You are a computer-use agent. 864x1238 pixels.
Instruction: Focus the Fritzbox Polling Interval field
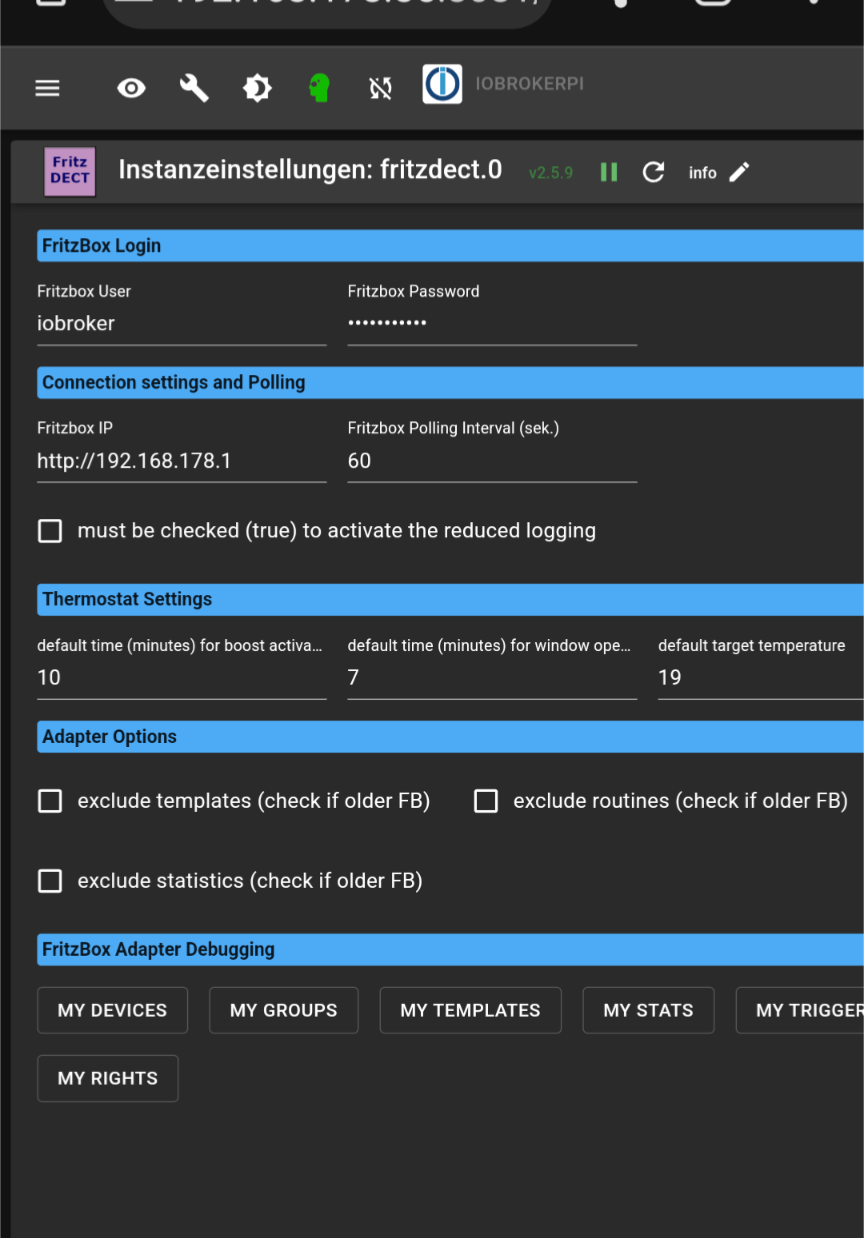[492, 461]
